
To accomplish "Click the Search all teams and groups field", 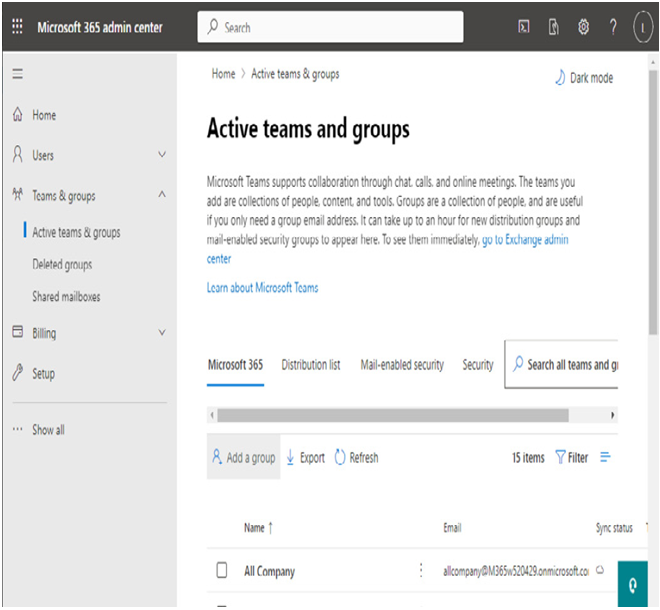I will [561, 364].
